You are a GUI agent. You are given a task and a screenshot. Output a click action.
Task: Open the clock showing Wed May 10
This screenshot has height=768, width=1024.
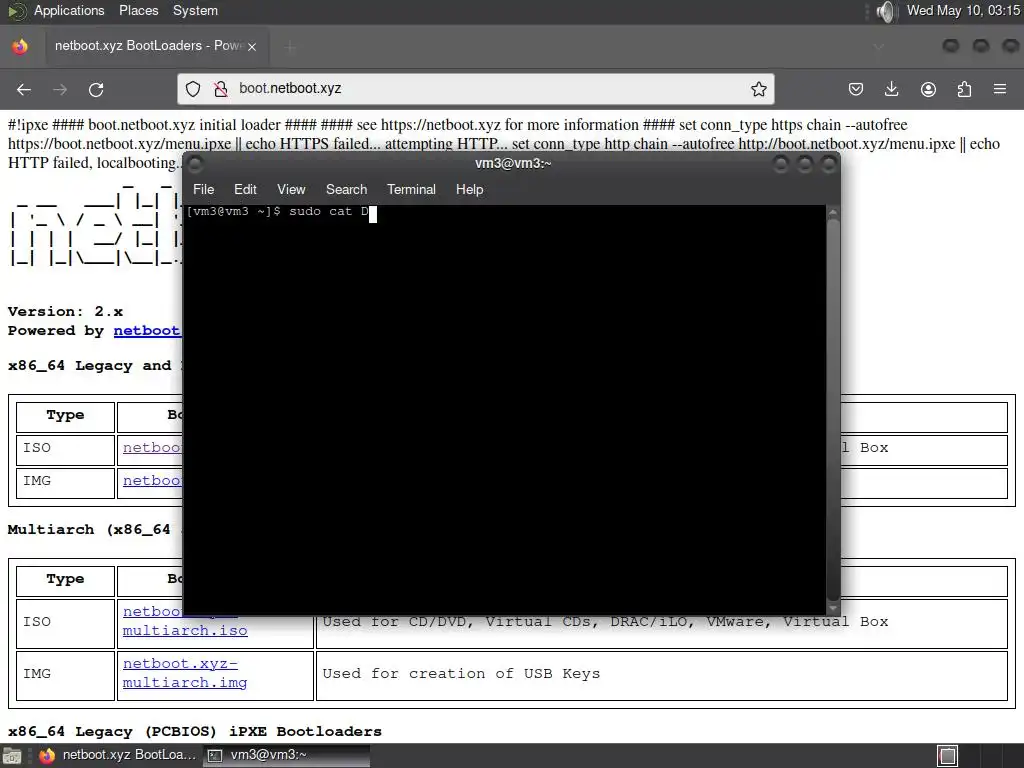[x=963, y=10]
